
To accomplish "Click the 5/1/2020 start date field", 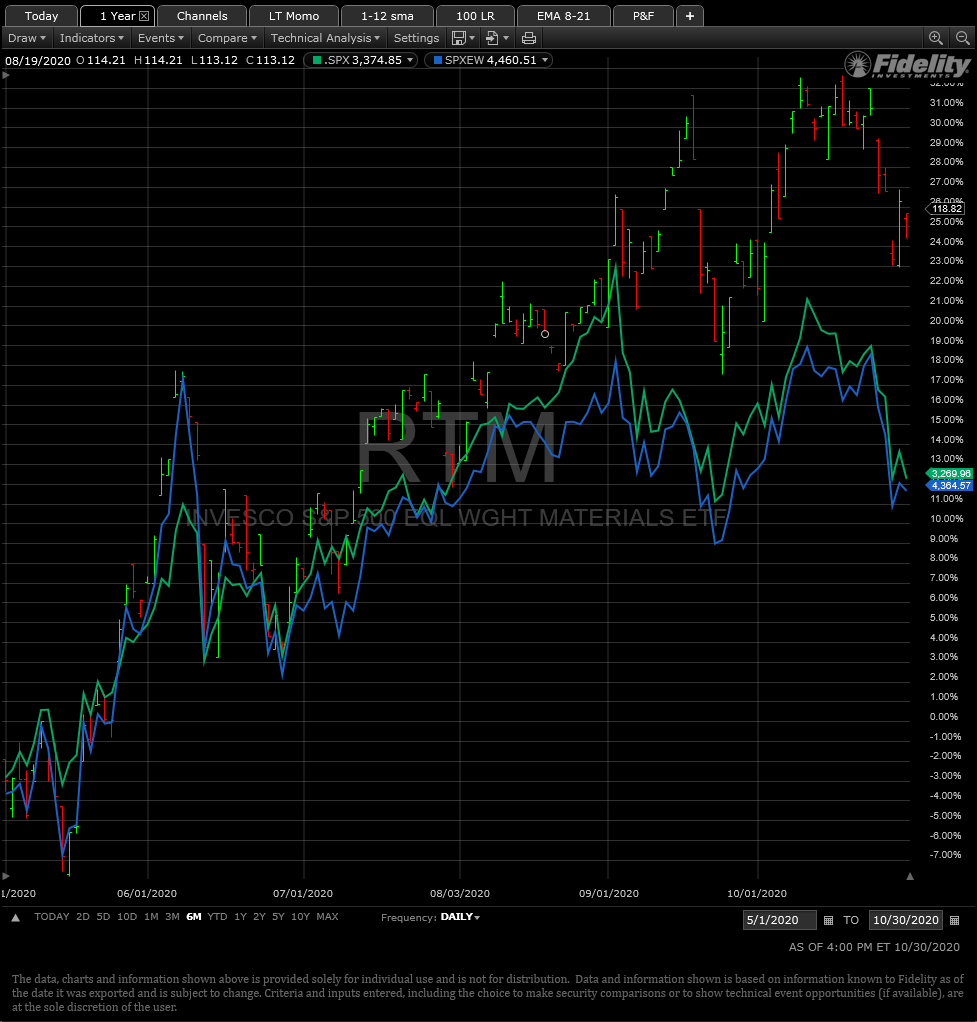I will pos(778,919).
